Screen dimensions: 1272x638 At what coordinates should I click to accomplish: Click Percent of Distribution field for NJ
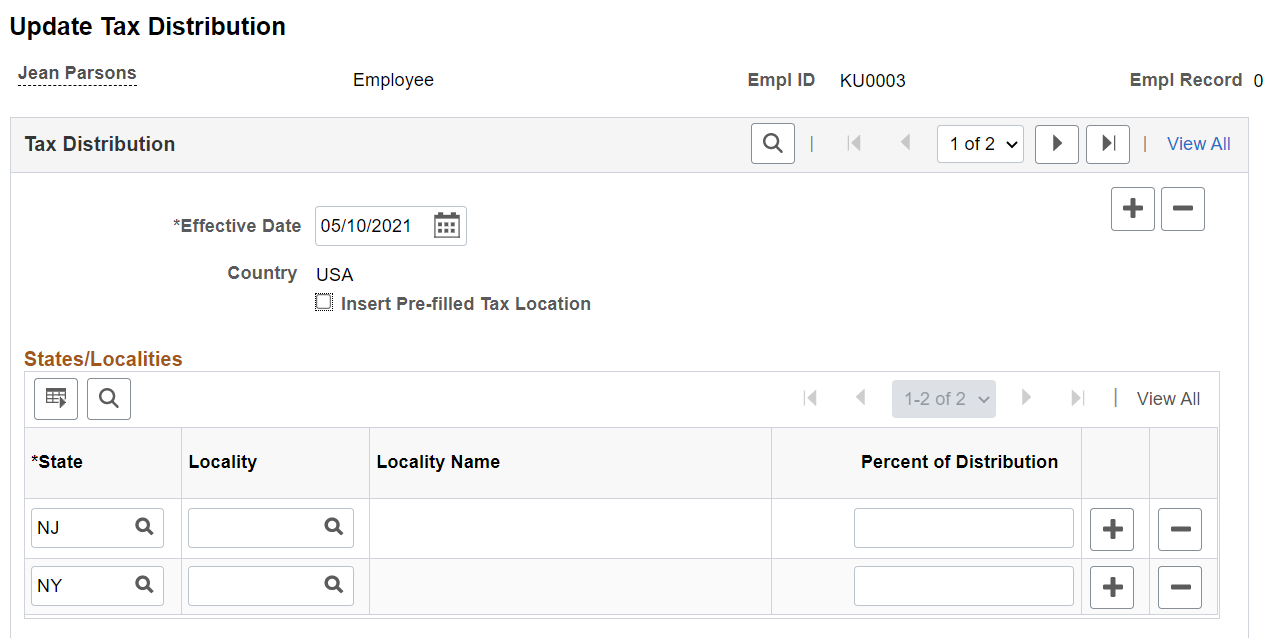[964, 528]
